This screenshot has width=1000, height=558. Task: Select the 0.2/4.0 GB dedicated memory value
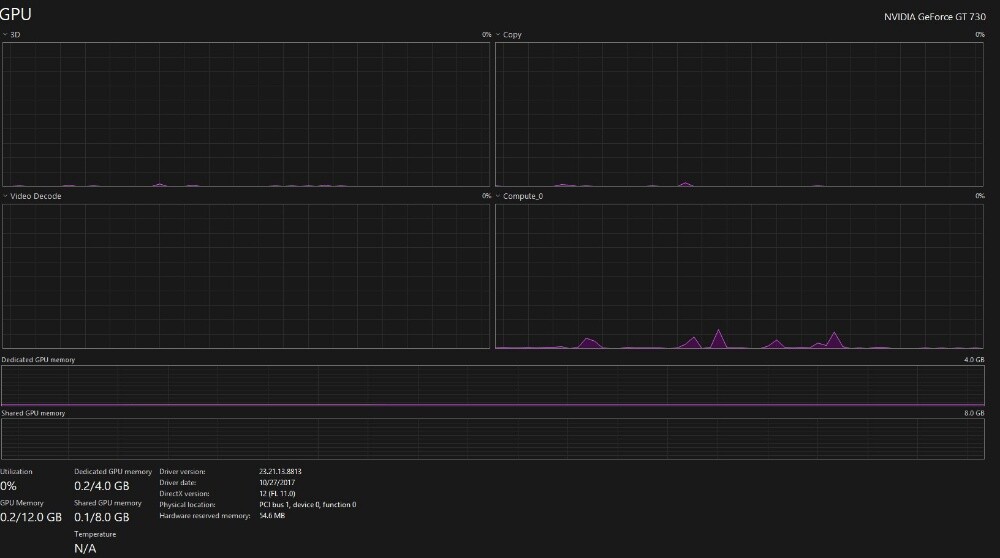coord(101,486)
